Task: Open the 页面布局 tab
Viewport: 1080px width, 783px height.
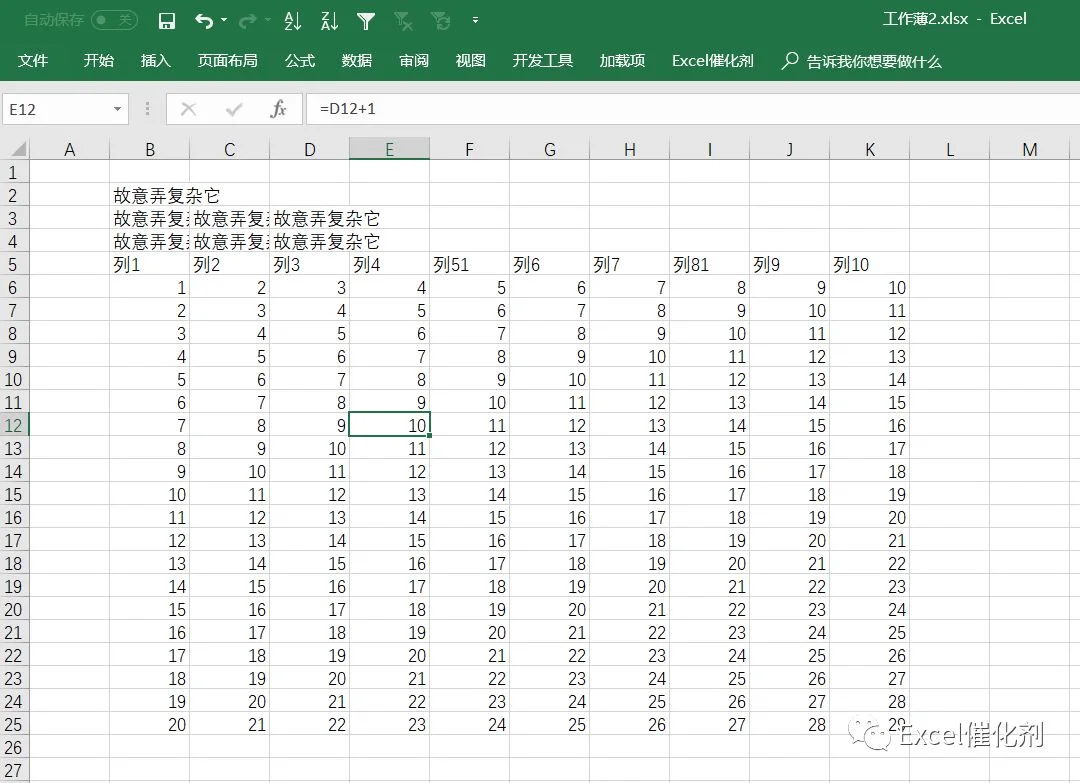Action: tap(228, 61)
